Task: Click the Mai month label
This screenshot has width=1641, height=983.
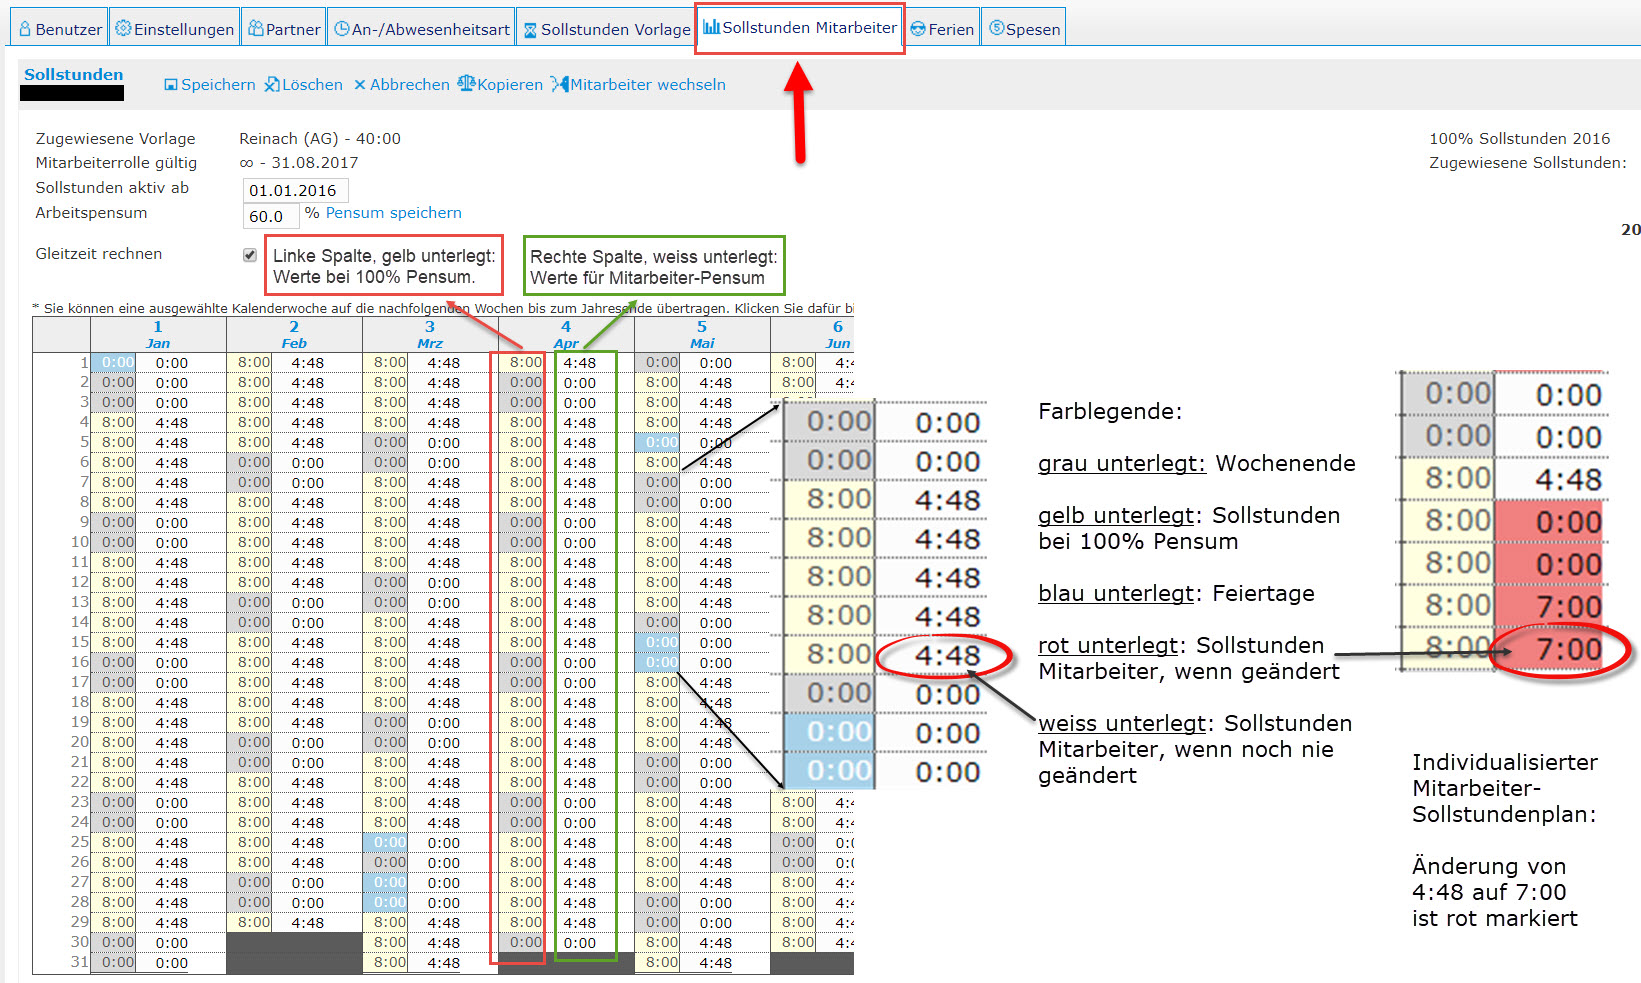Action: coord(702,343)
